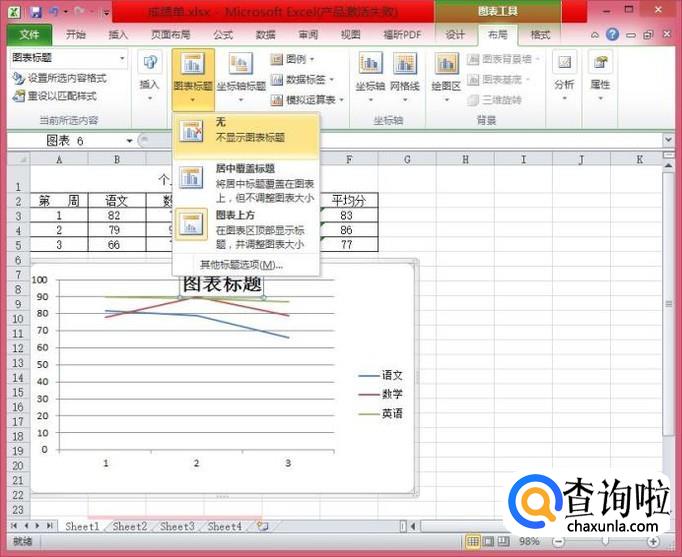Click 重设以匹配样式 button

coord(58,96)
